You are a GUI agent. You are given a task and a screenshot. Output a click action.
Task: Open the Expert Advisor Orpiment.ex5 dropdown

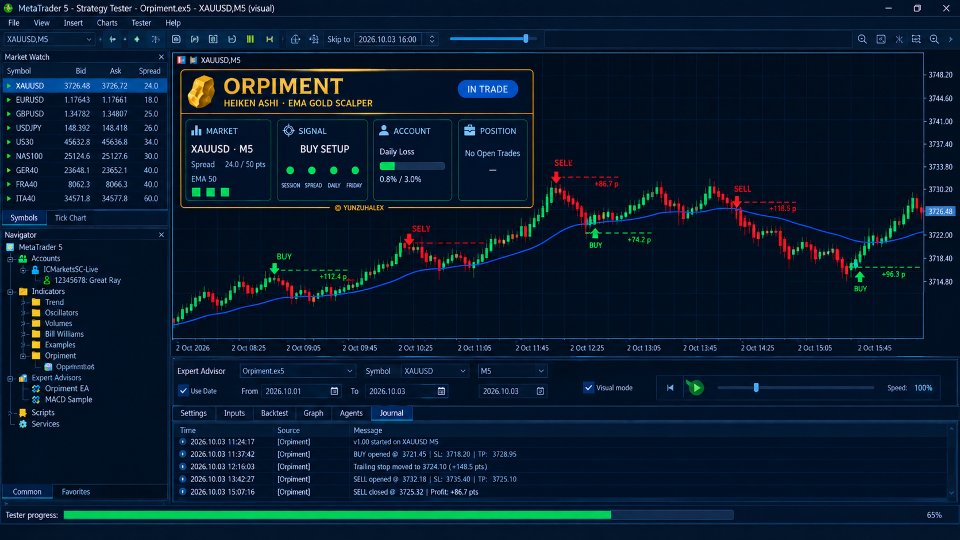[x=297, y=371]
